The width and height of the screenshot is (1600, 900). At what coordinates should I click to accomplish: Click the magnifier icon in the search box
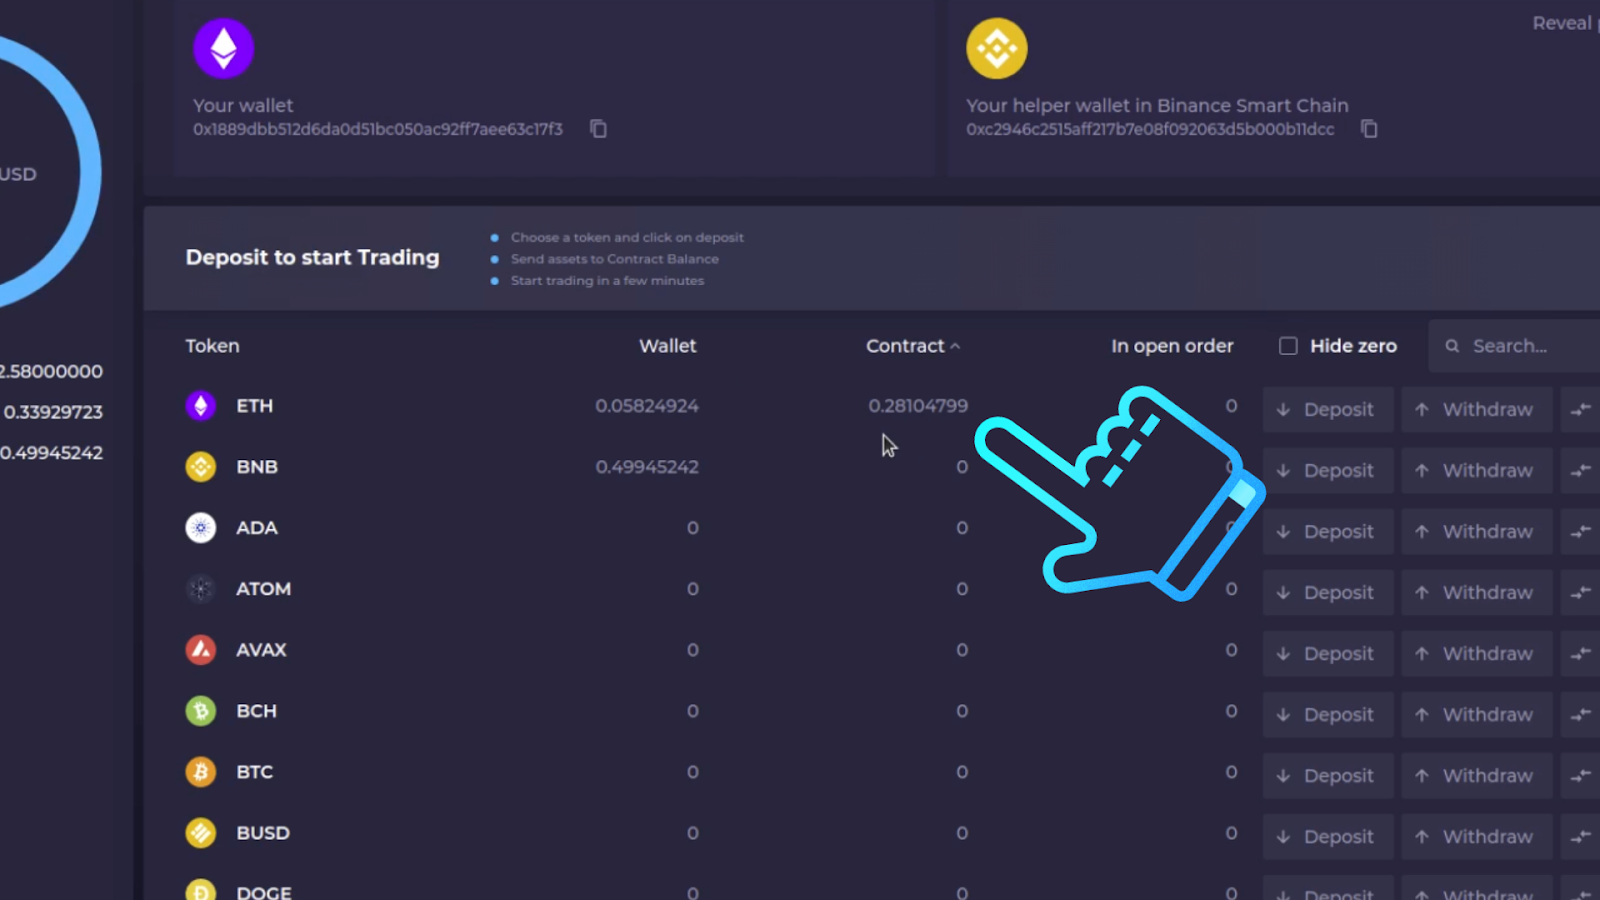[x=1452, y=346]
